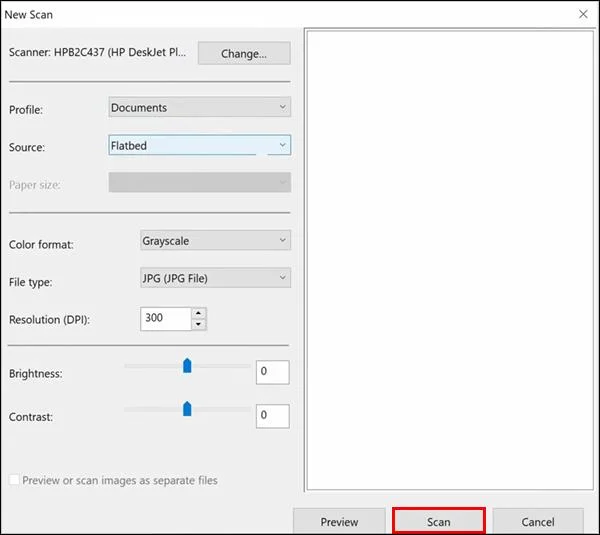
Task: Click the Resolution (DPI): label
Action: click(49, 320)
